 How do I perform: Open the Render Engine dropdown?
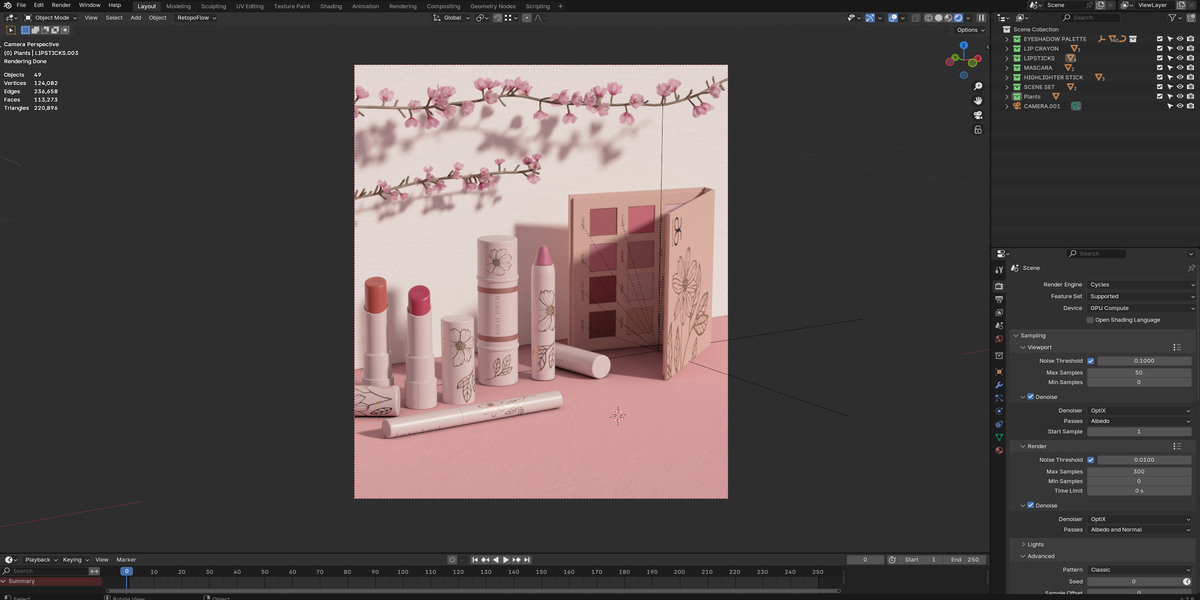click(1141, 285)
